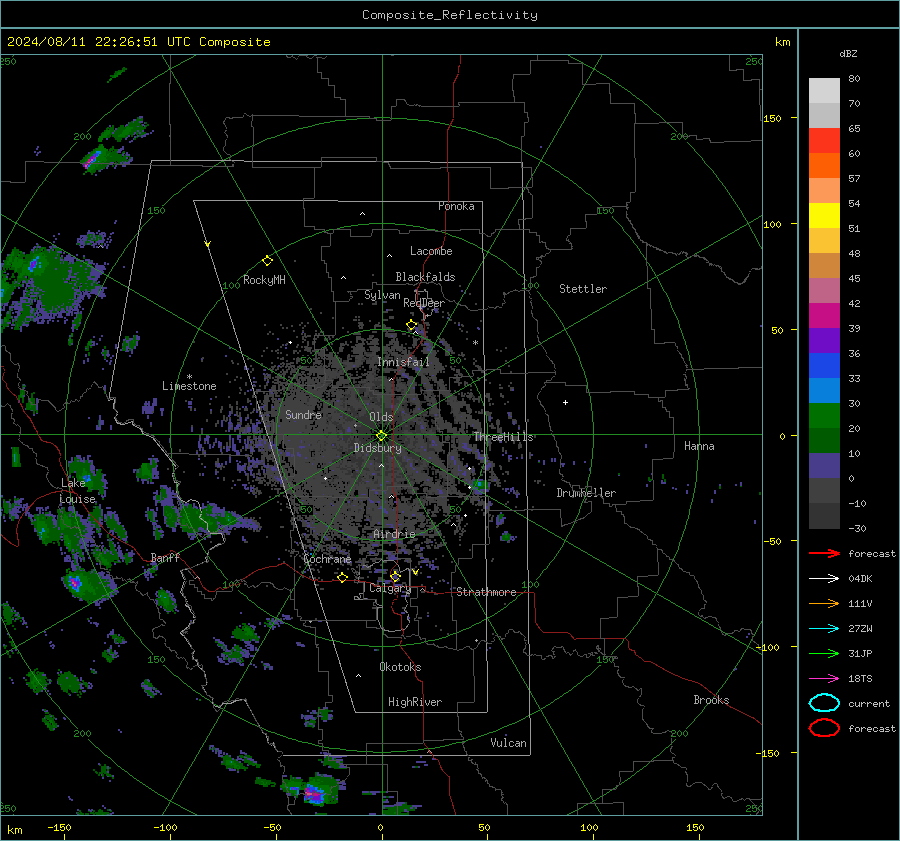Click the Cochrane label
Screen dimensions: 900x841
click(x=327, y=559)
